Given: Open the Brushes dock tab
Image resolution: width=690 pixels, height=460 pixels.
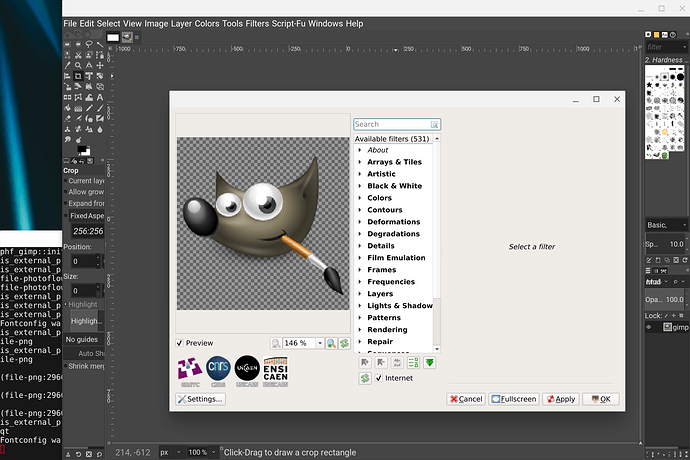Looking at the screenshot, I should (x=648, y=34).
